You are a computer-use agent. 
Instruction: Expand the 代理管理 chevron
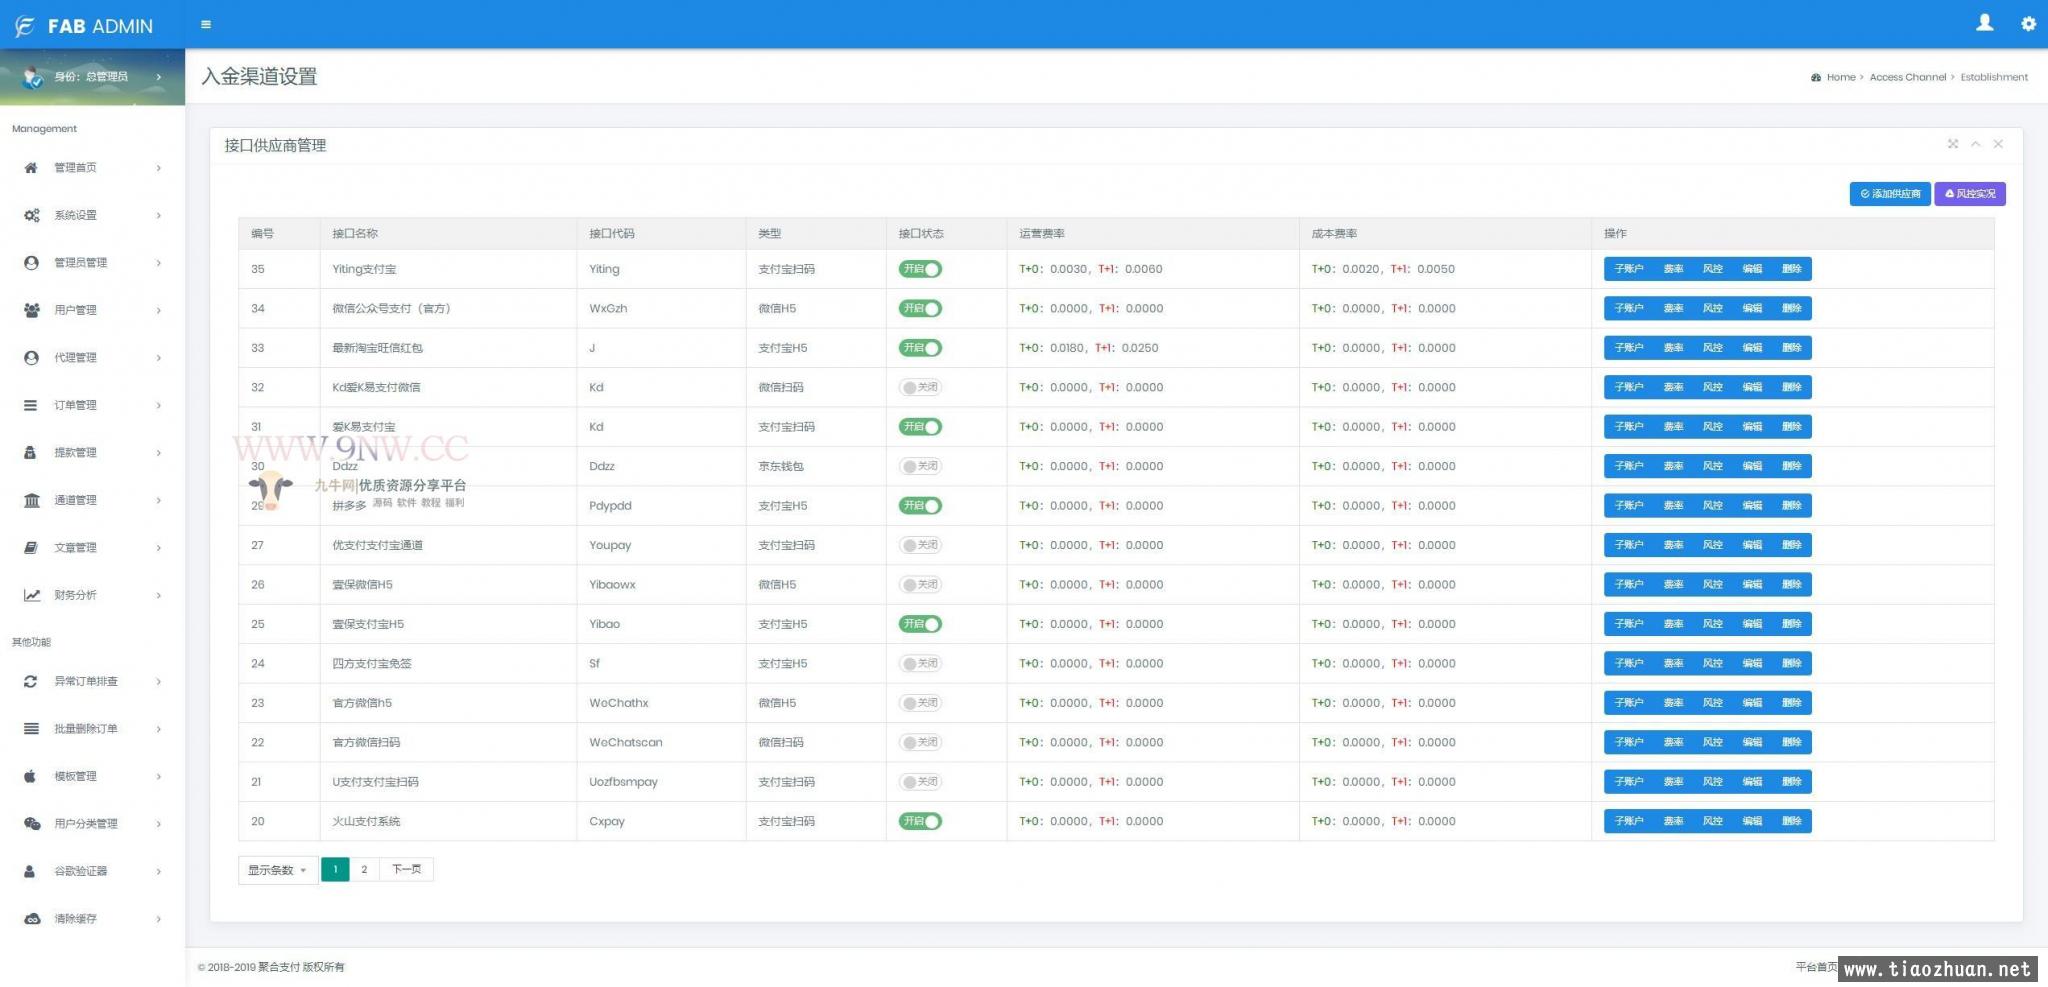pos(159,358)
